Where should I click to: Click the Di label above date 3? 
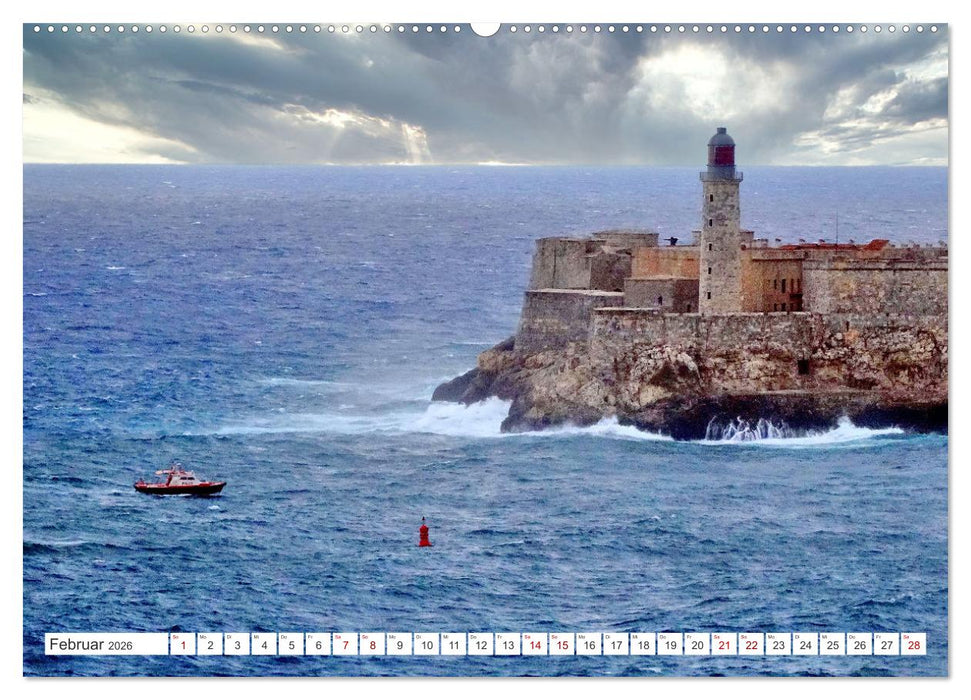tap(229, 637)
